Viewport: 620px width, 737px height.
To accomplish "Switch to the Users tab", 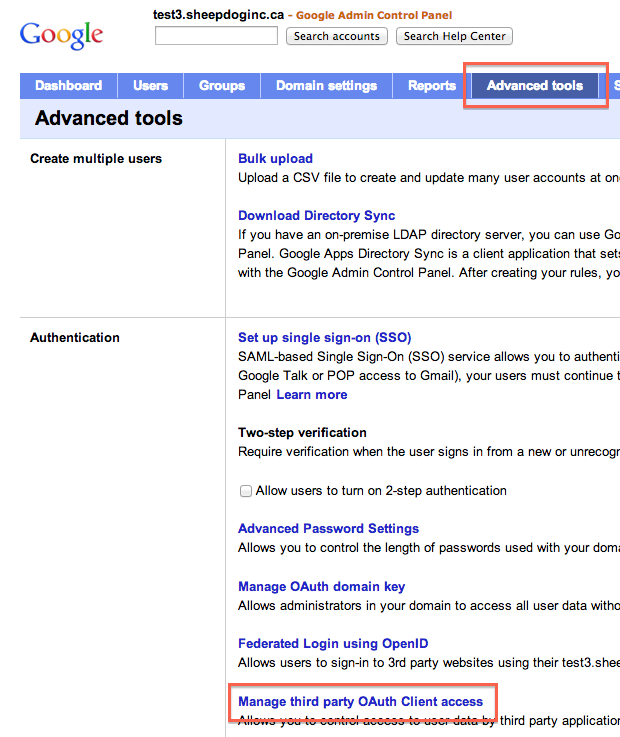I will coord(150,86).
